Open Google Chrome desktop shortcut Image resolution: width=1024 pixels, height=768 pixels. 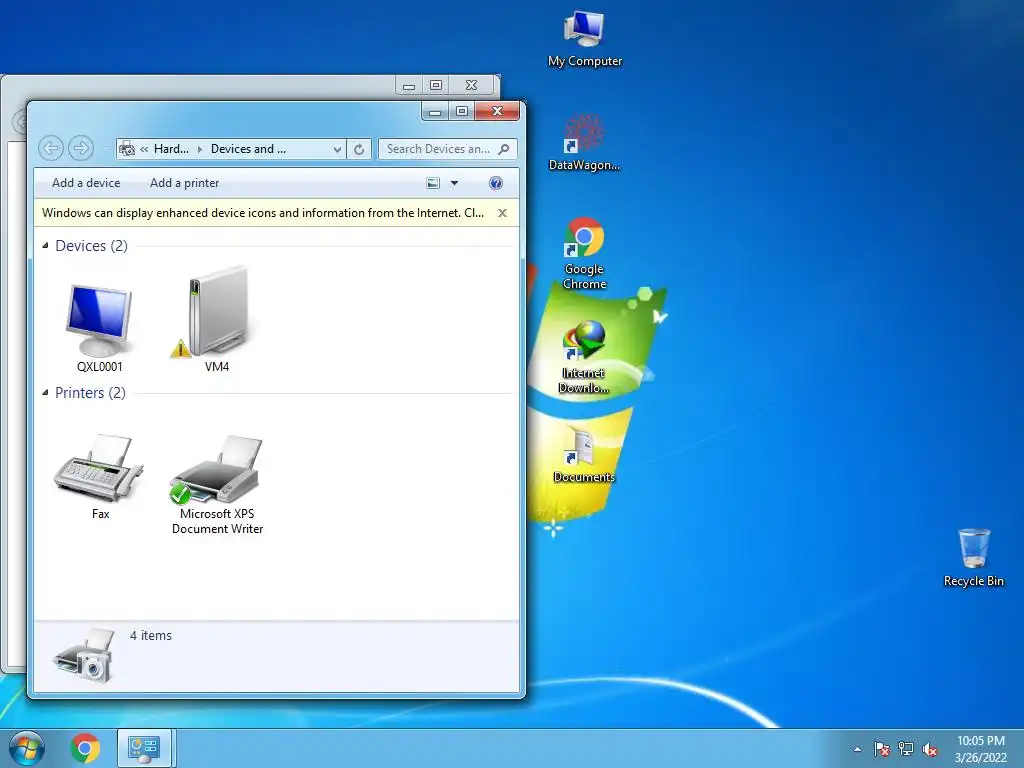584,253
